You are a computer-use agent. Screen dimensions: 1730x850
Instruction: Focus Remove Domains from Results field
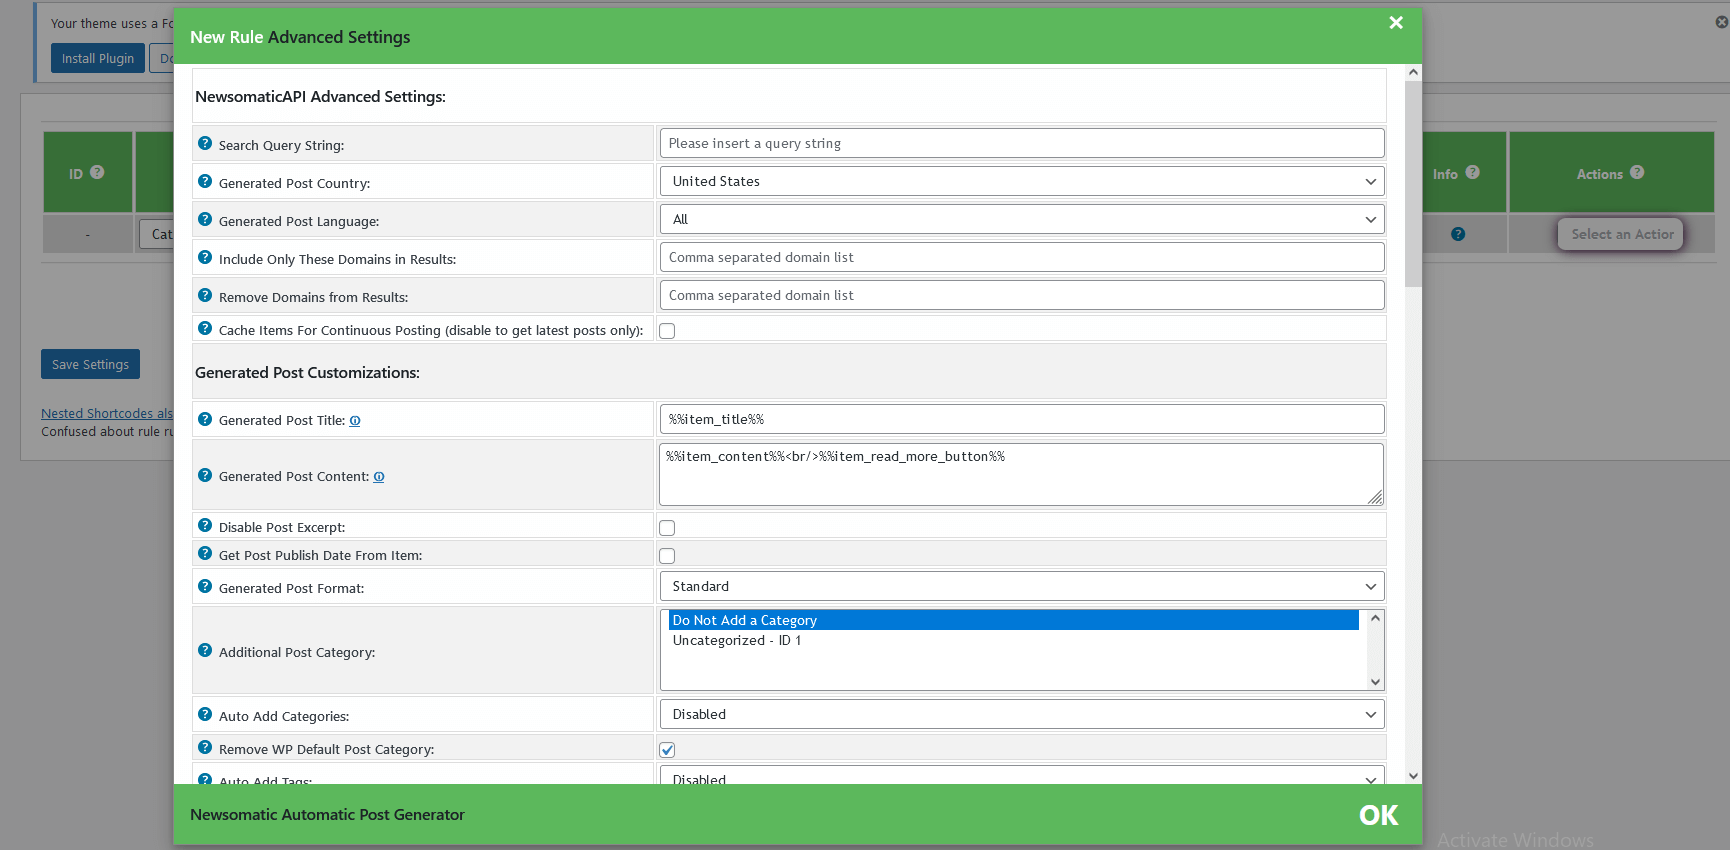pos(1022,295)
